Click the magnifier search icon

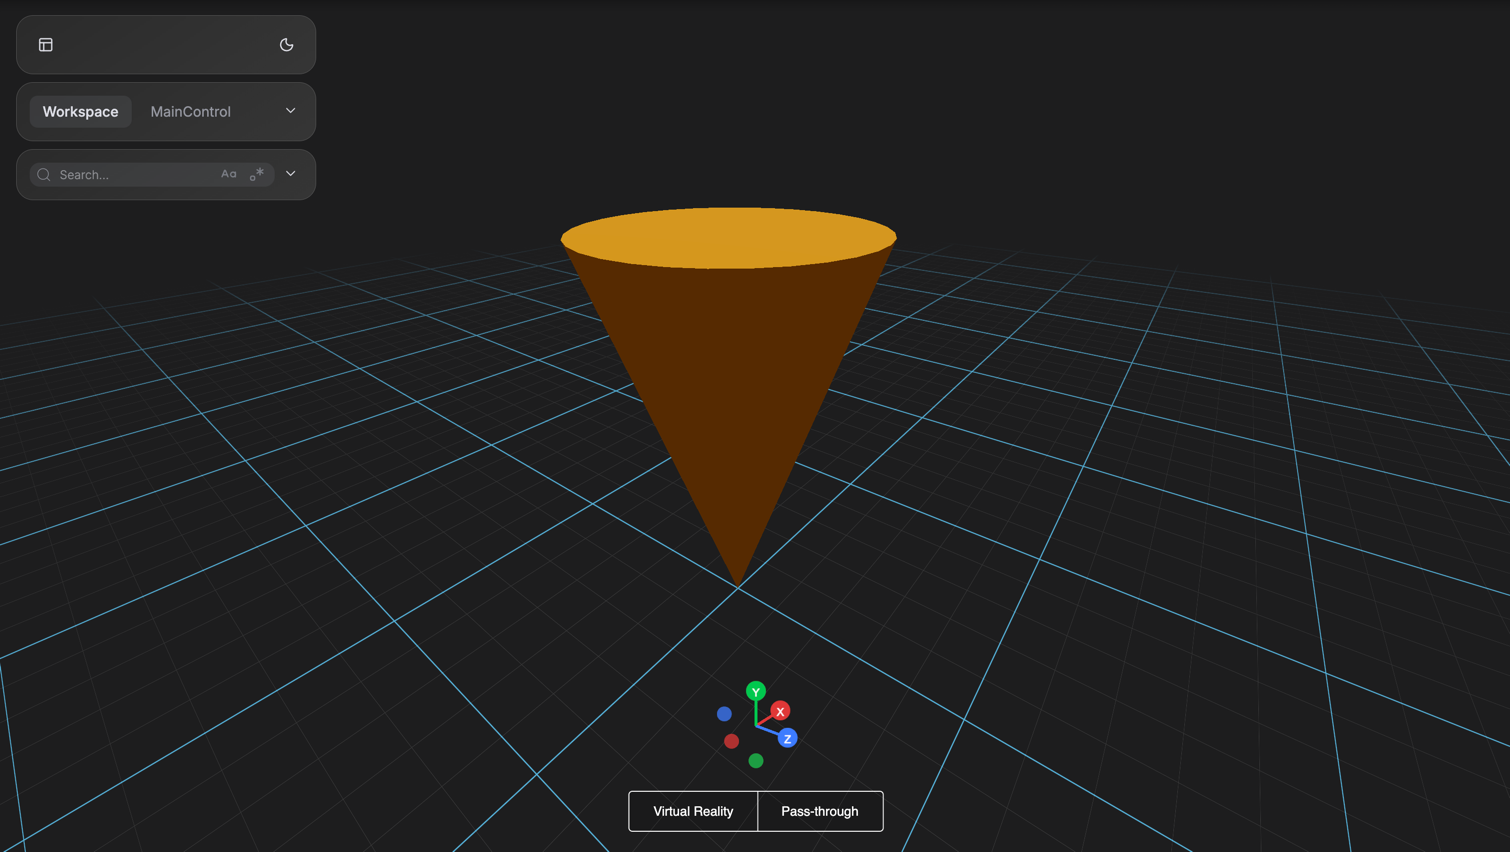44,175
